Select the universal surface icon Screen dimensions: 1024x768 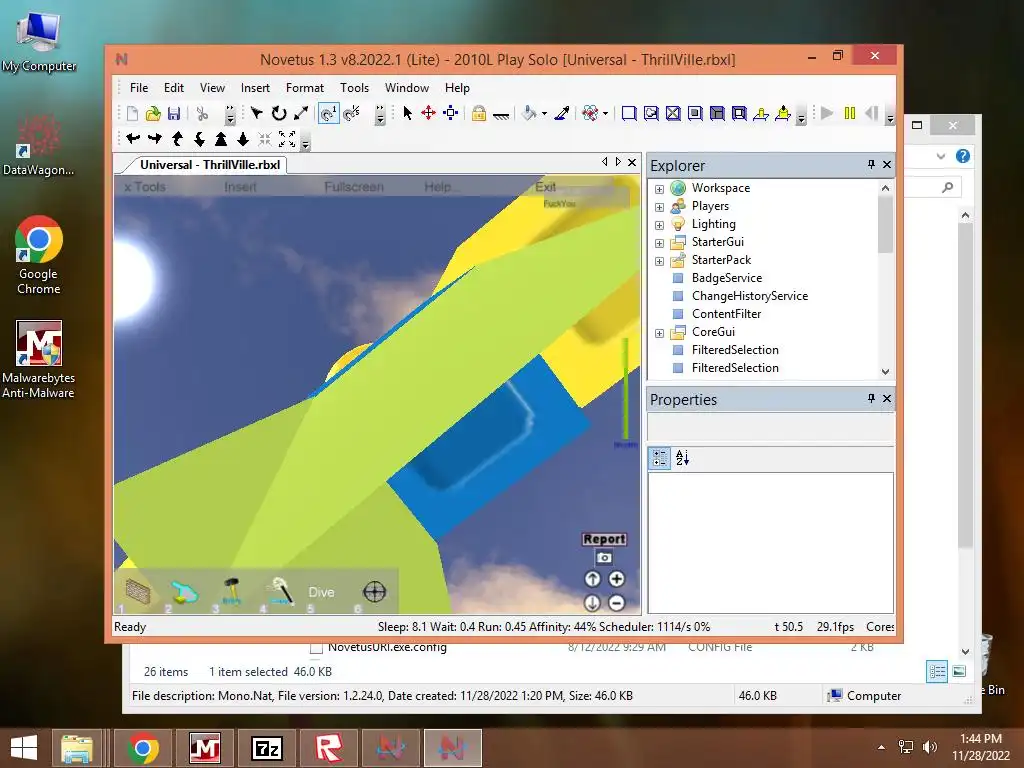point(739,114)
